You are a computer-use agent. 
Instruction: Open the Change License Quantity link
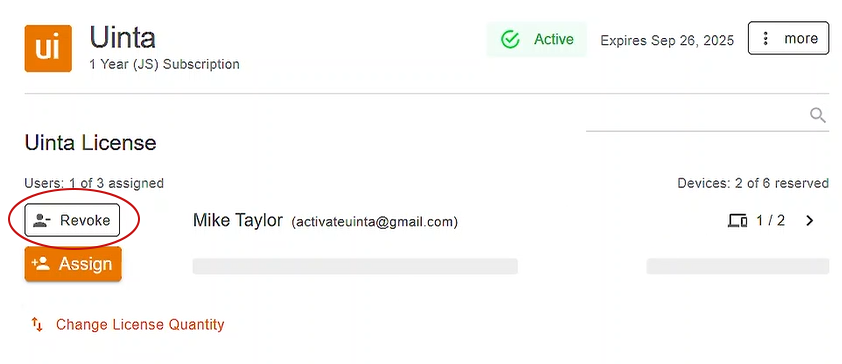140,324
